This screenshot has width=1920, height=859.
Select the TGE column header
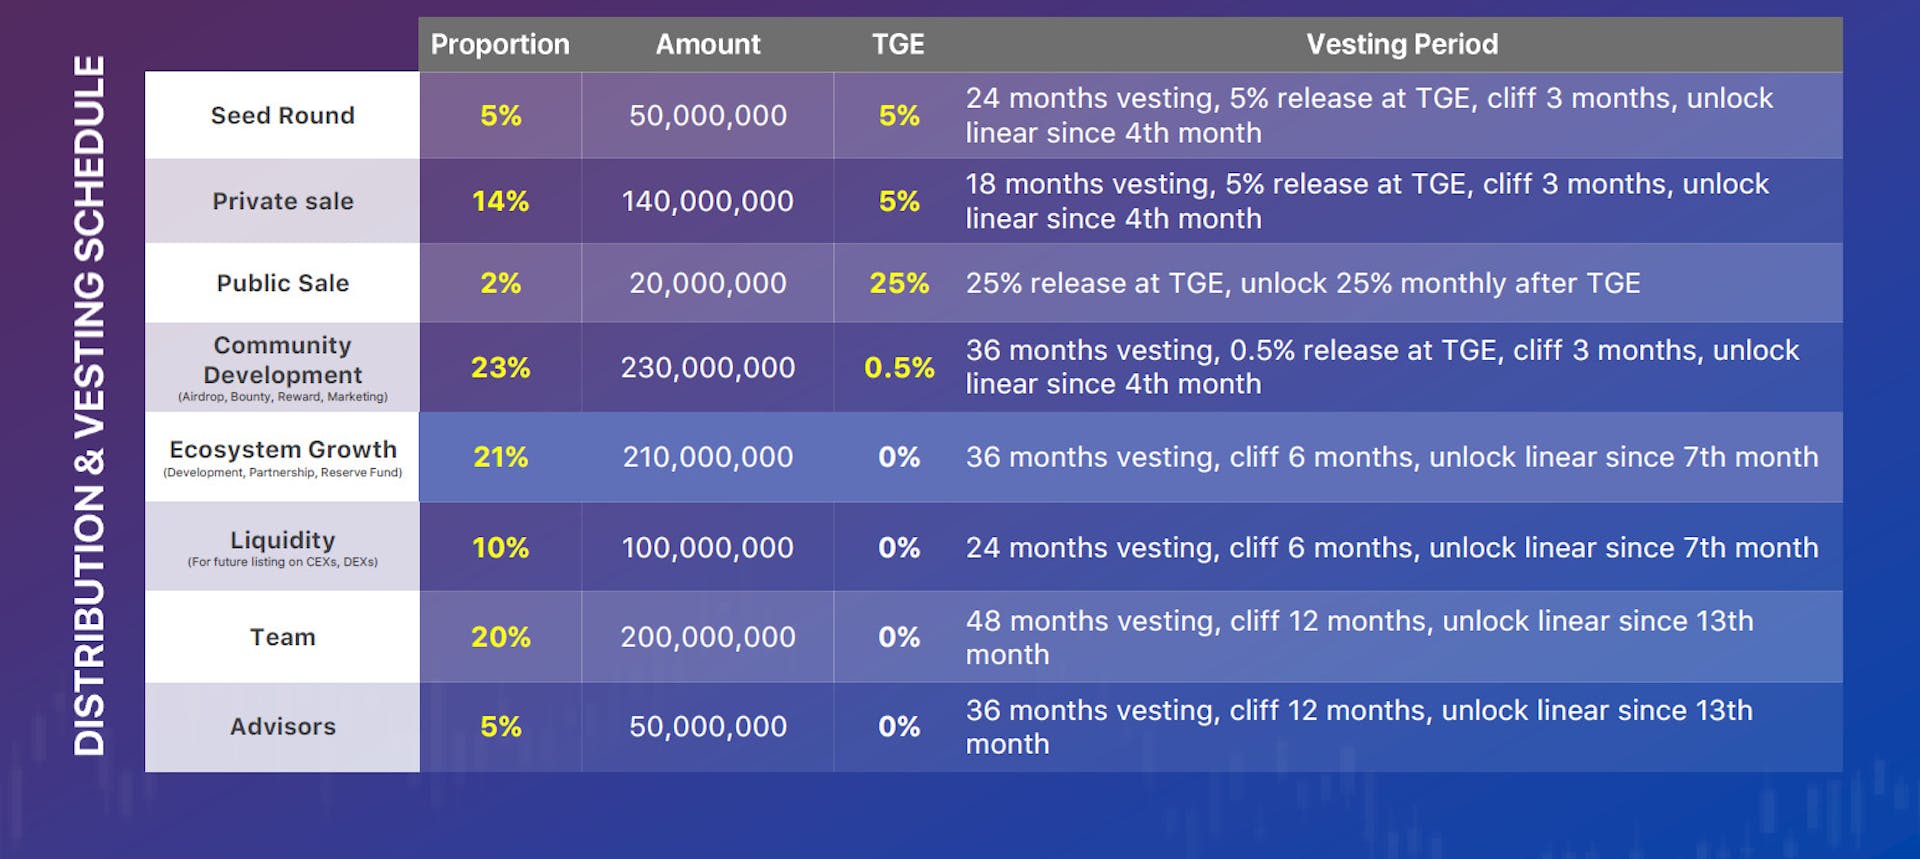click(897, 44)
